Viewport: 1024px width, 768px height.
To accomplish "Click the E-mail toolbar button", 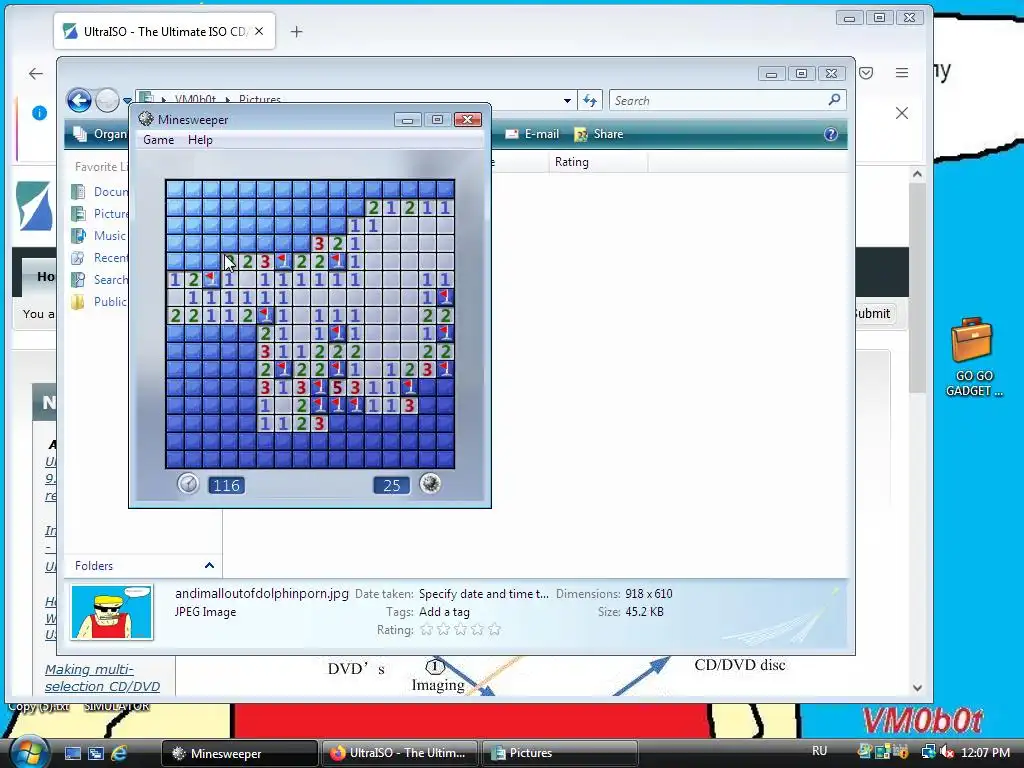I will (532, 134).
